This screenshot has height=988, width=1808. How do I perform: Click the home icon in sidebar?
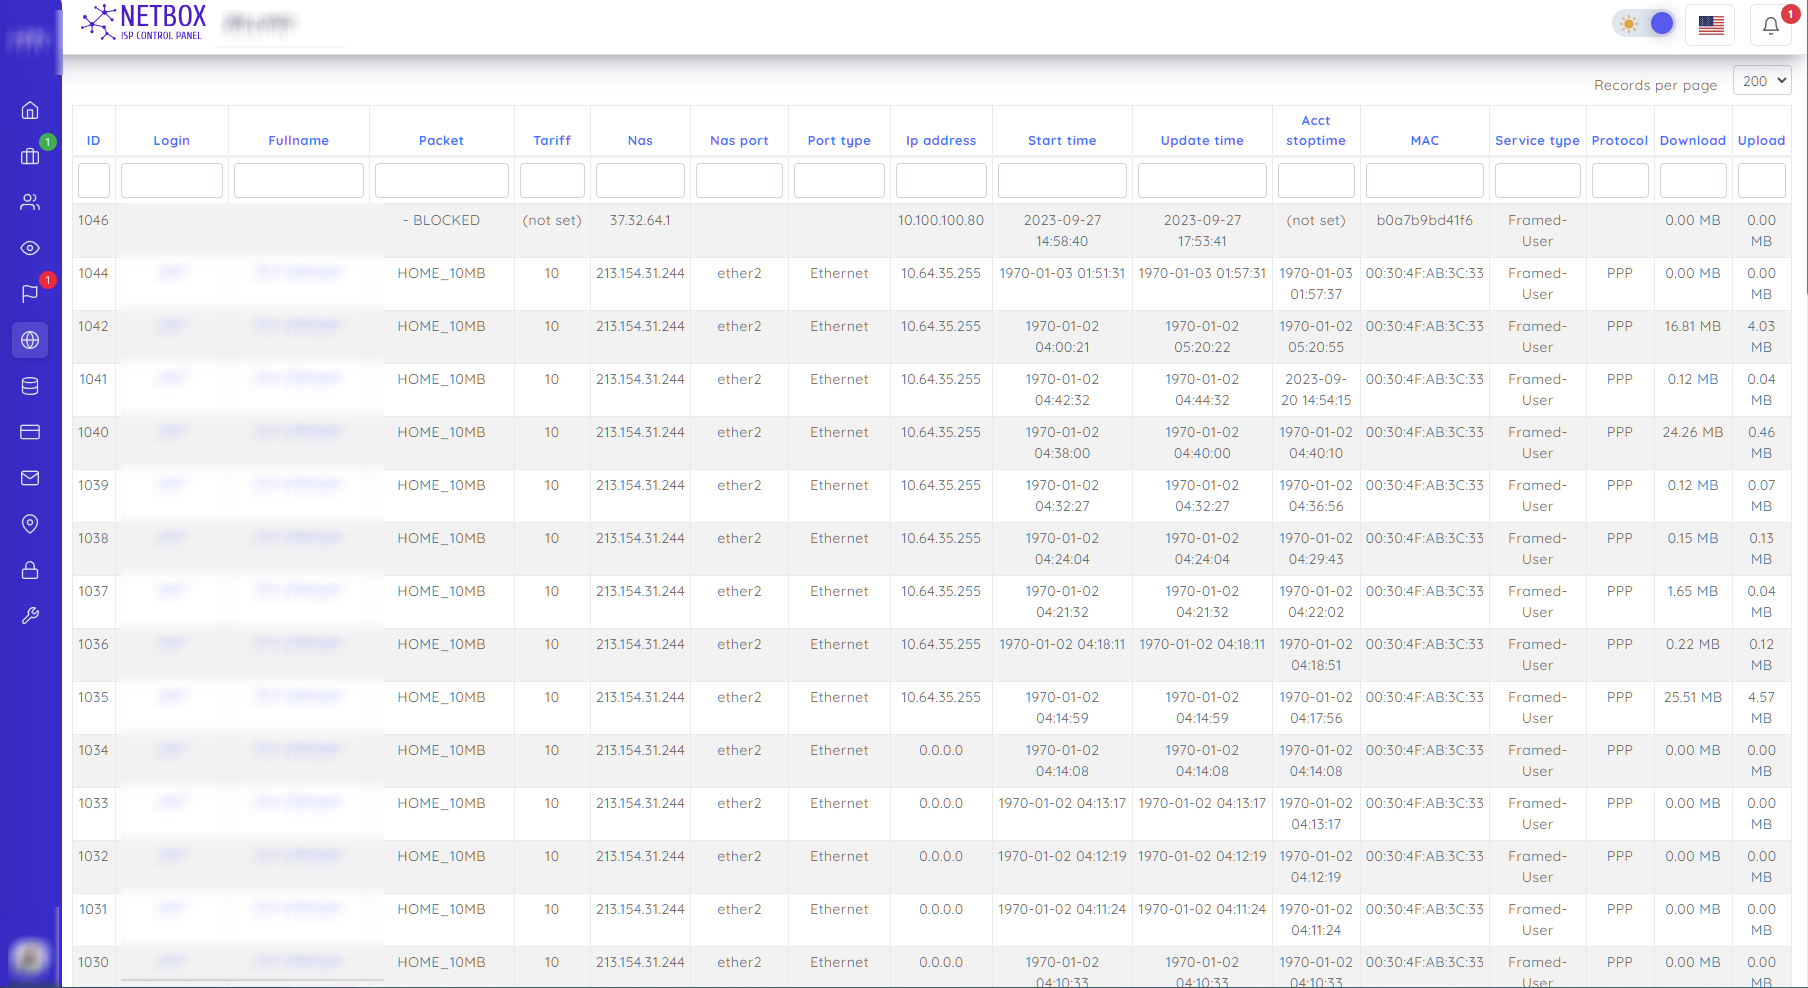[30, 110]
